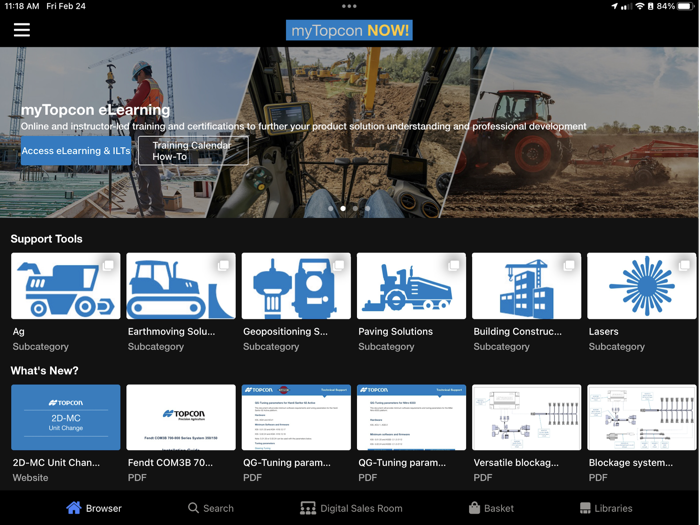Switch to the Browser tab
The width and height of the screenshot is (700, 525).
(94, 508)
